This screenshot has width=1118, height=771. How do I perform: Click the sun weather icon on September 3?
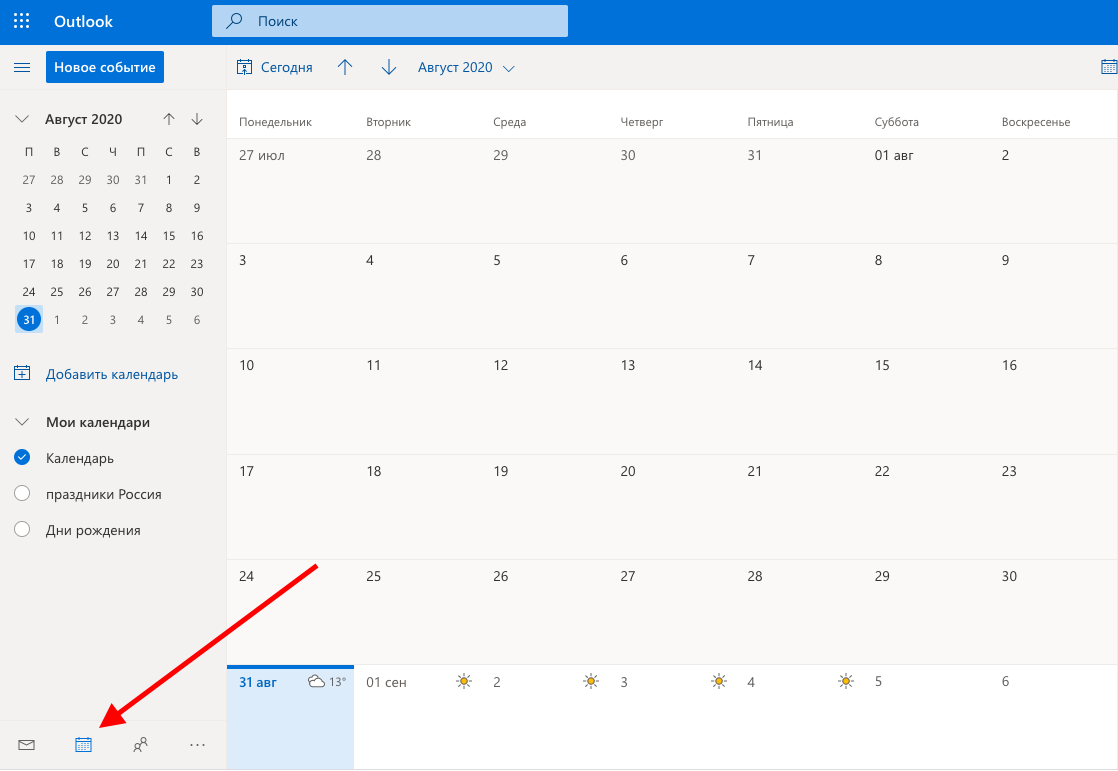point(719,681)
